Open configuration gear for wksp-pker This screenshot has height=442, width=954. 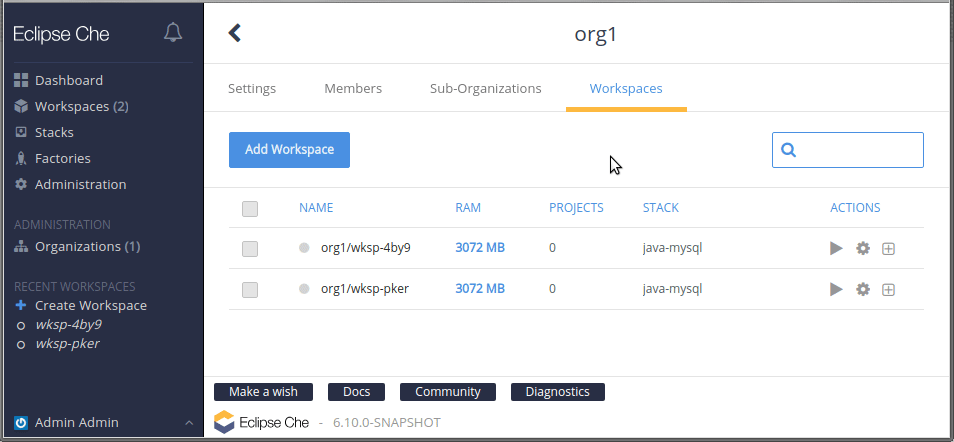coord(863,289)
